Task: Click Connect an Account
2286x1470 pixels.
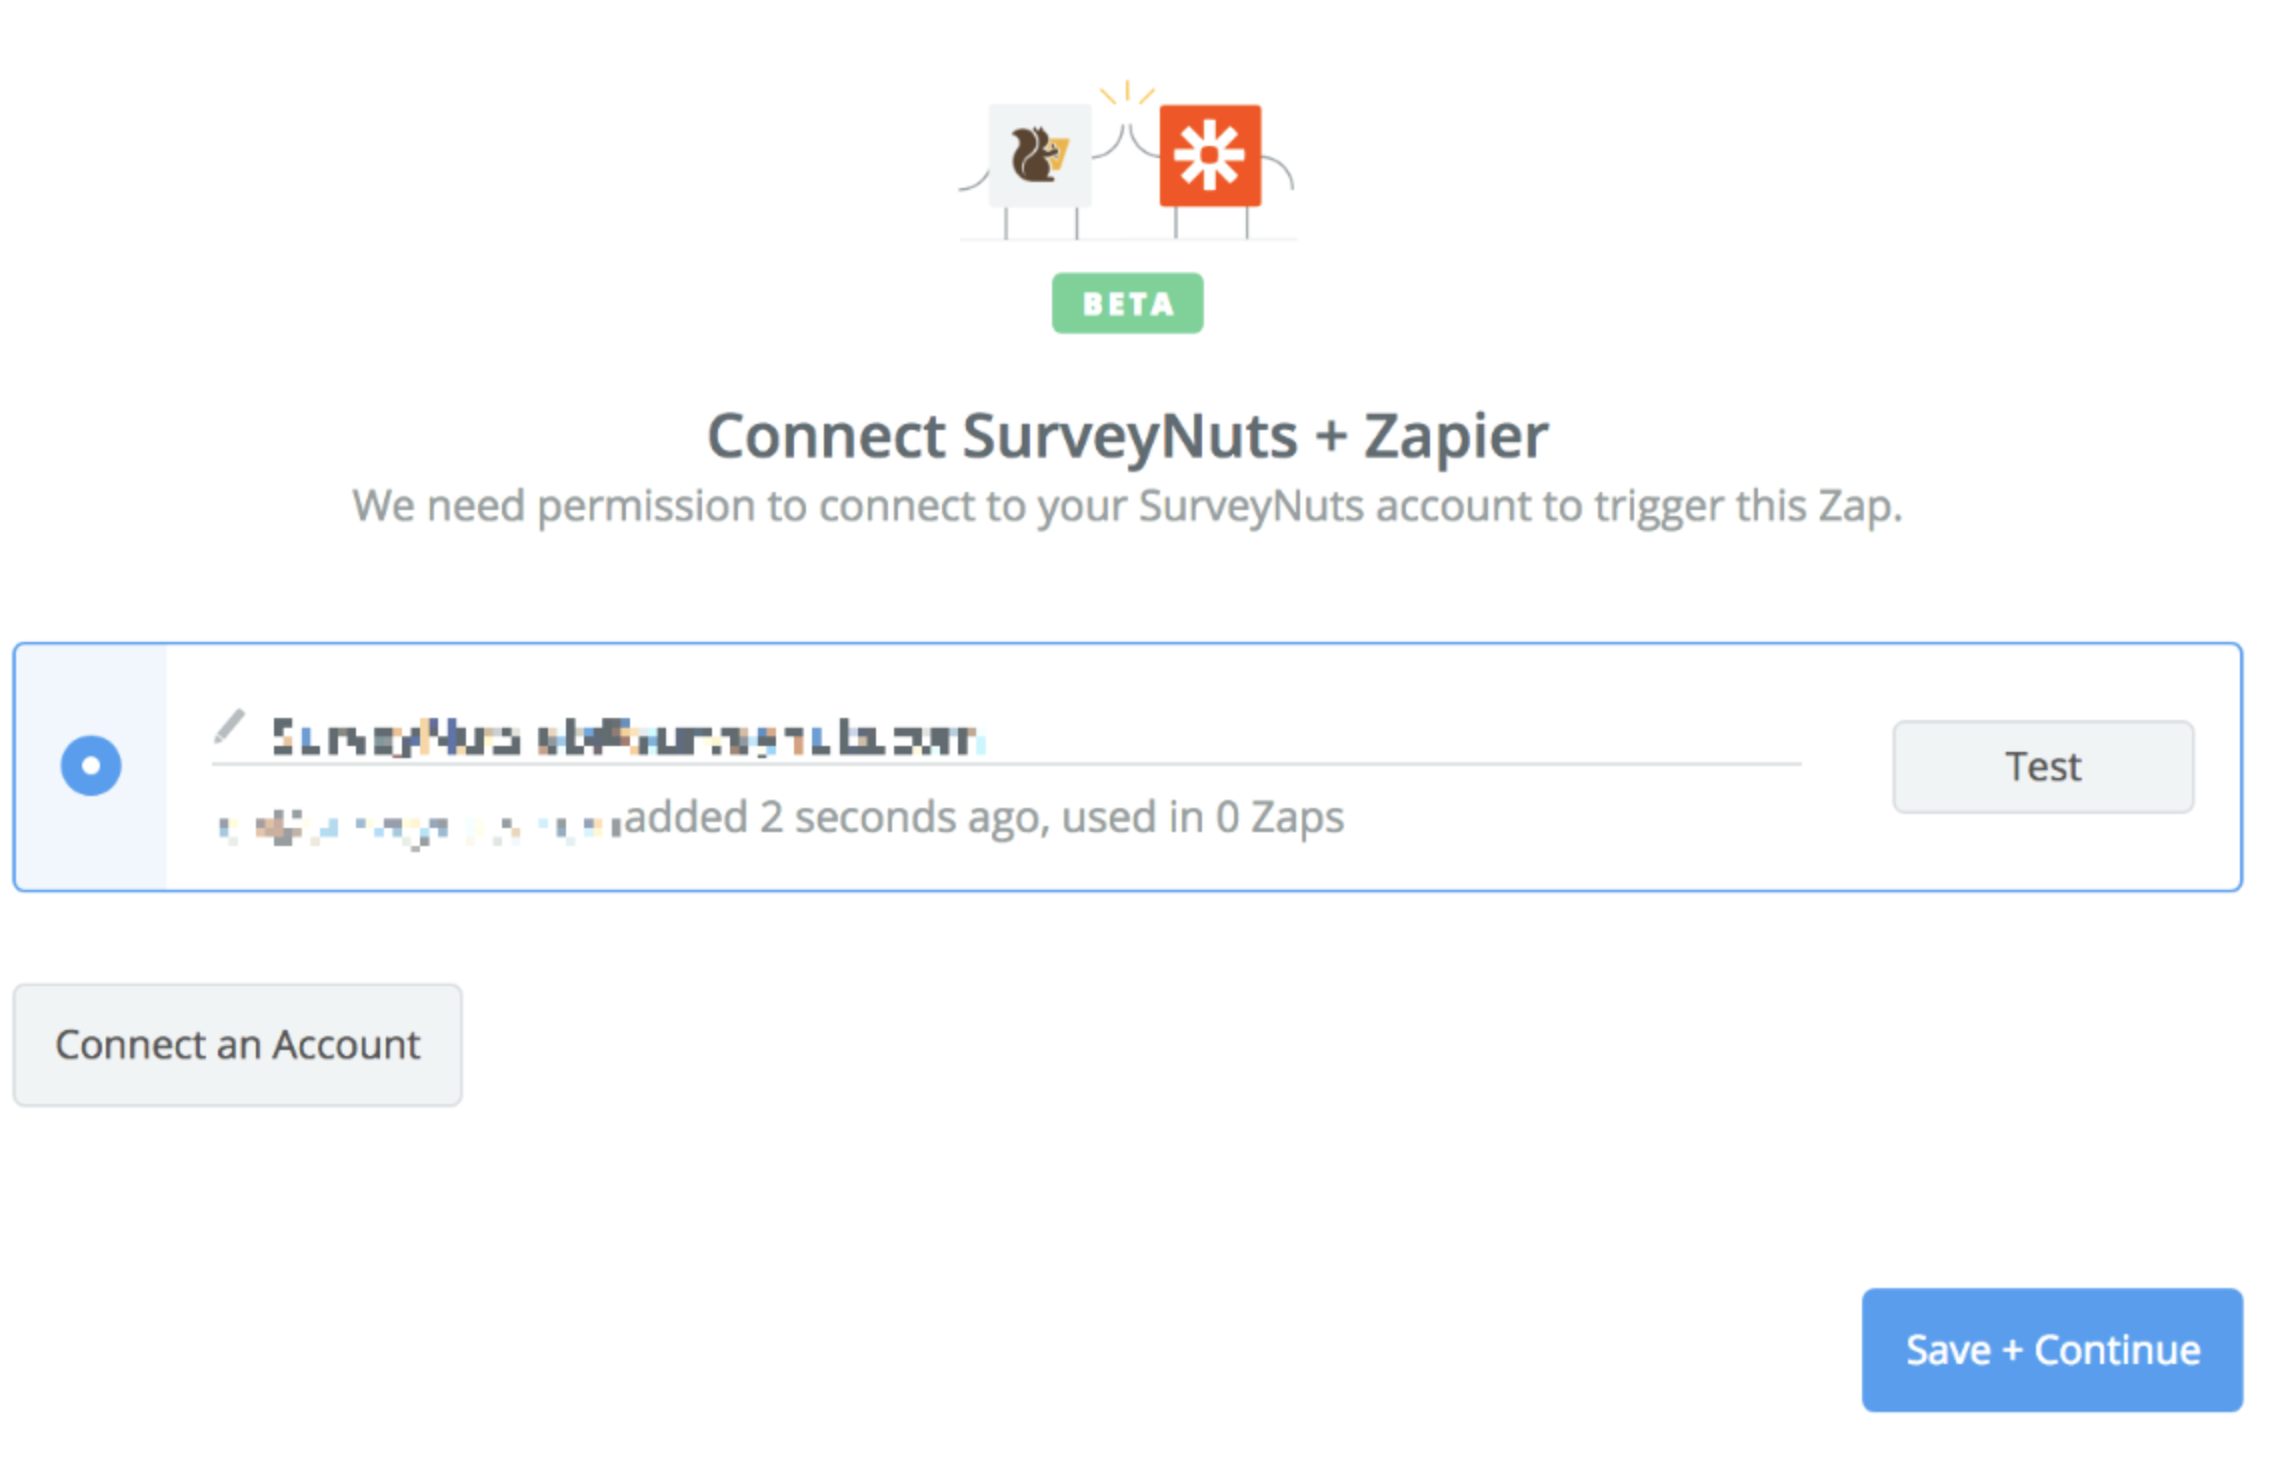Action: tap(237, 1044)
